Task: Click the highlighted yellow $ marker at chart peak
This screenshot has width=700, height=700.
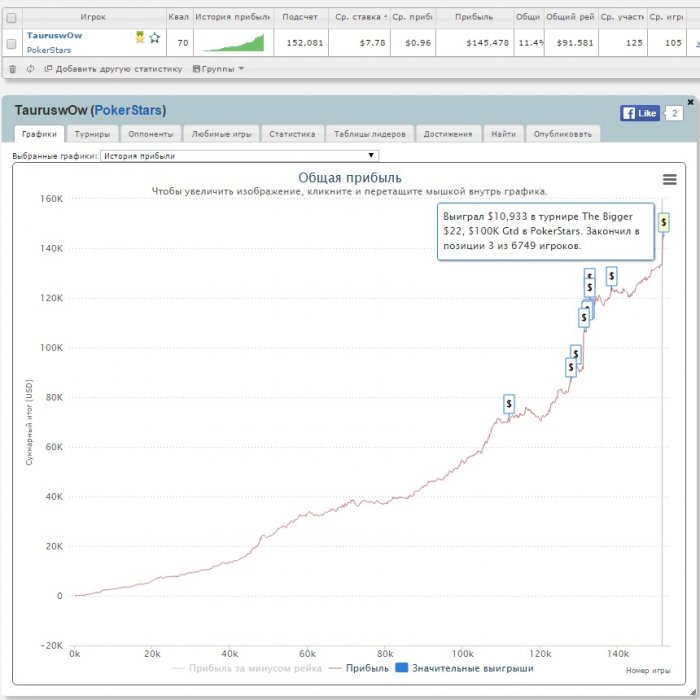Action: 663,222
